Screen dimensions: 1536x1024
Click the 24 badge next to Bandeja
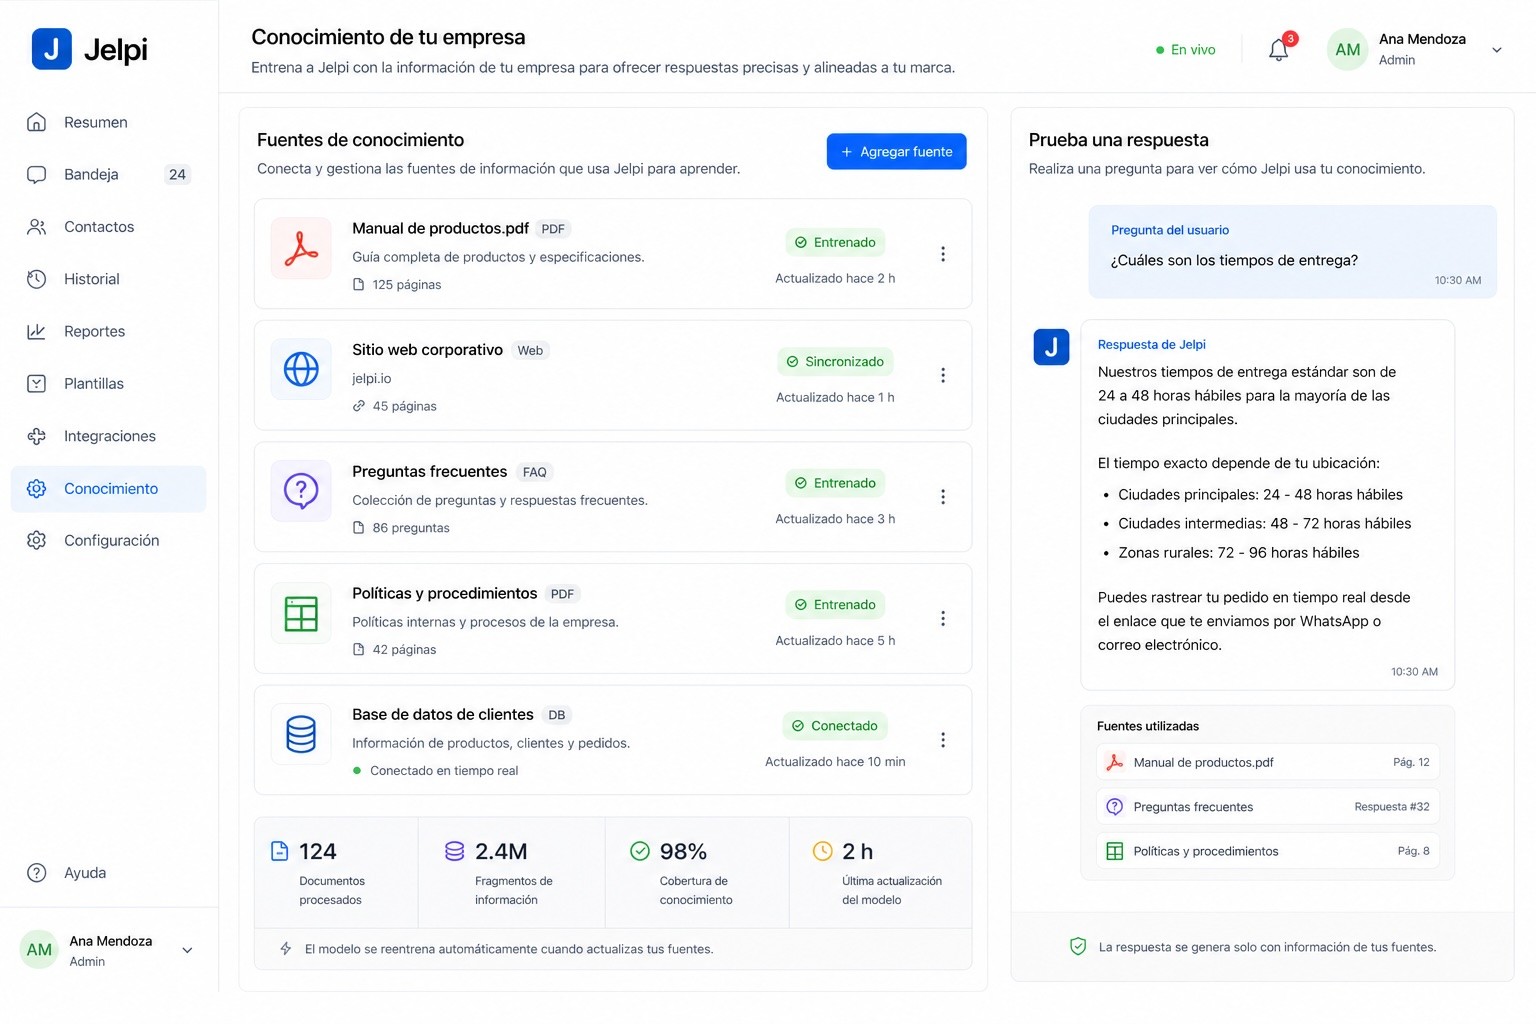[x=177, y=174]
